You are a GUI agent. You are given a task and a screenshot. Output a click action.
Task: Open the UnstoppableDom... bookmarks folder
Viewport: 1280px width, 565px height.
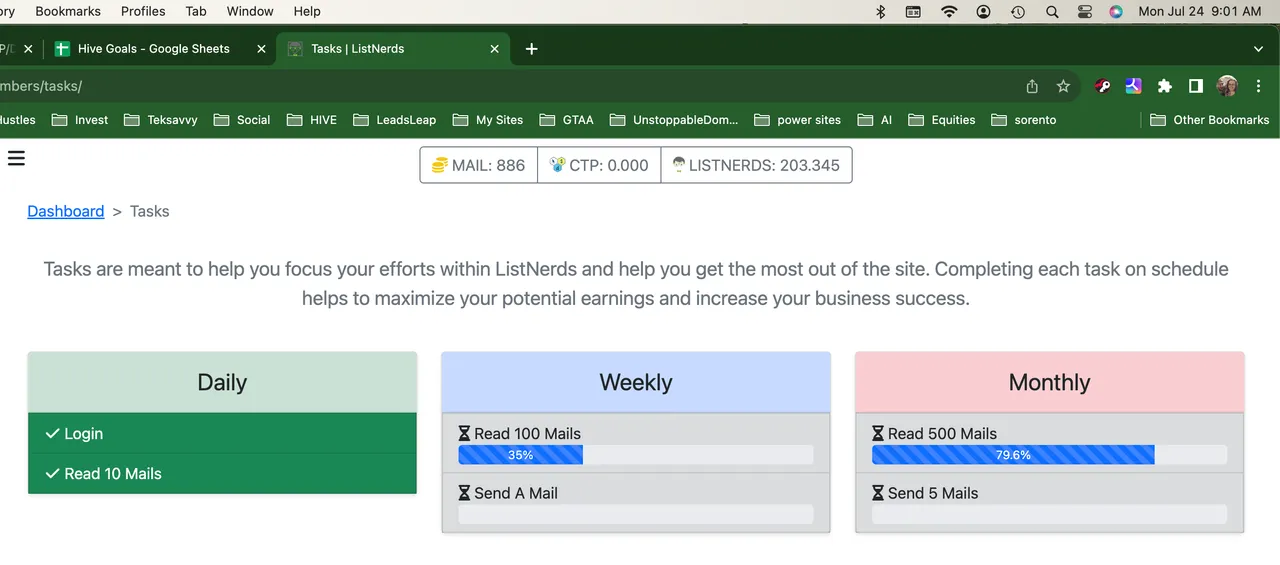(x=674, y=120)
